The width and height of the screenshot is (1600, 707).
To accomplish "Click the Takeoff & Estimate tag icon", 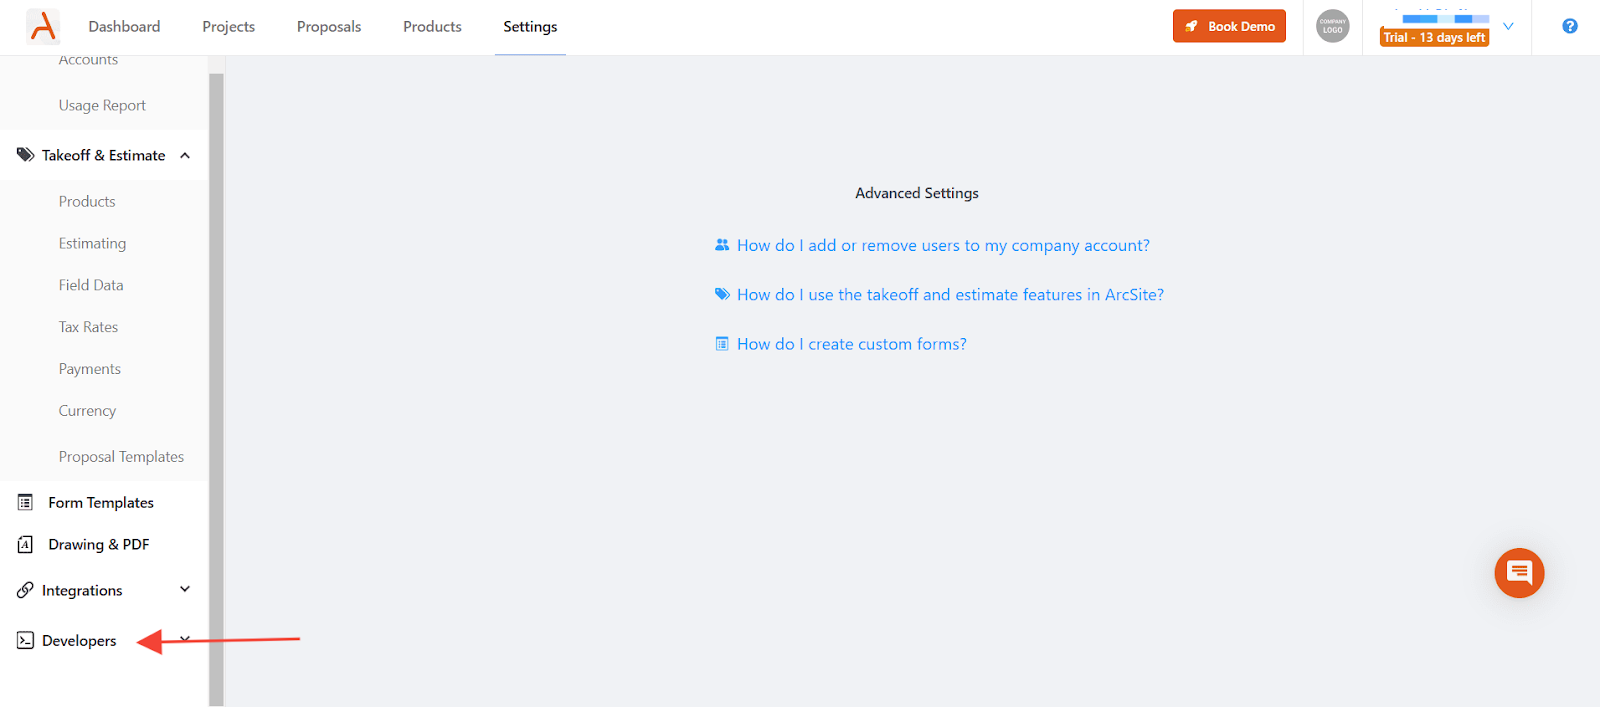I will tap(25, 155).
